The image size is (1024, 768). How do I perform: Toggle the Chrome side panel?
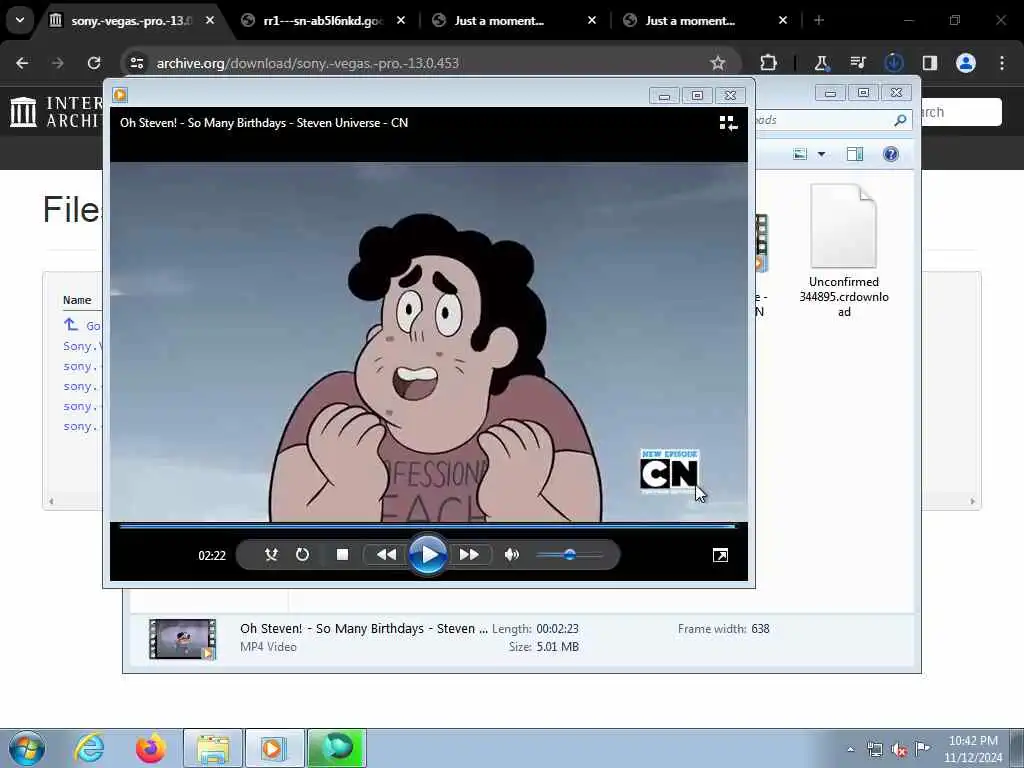(x=930, y=63)
